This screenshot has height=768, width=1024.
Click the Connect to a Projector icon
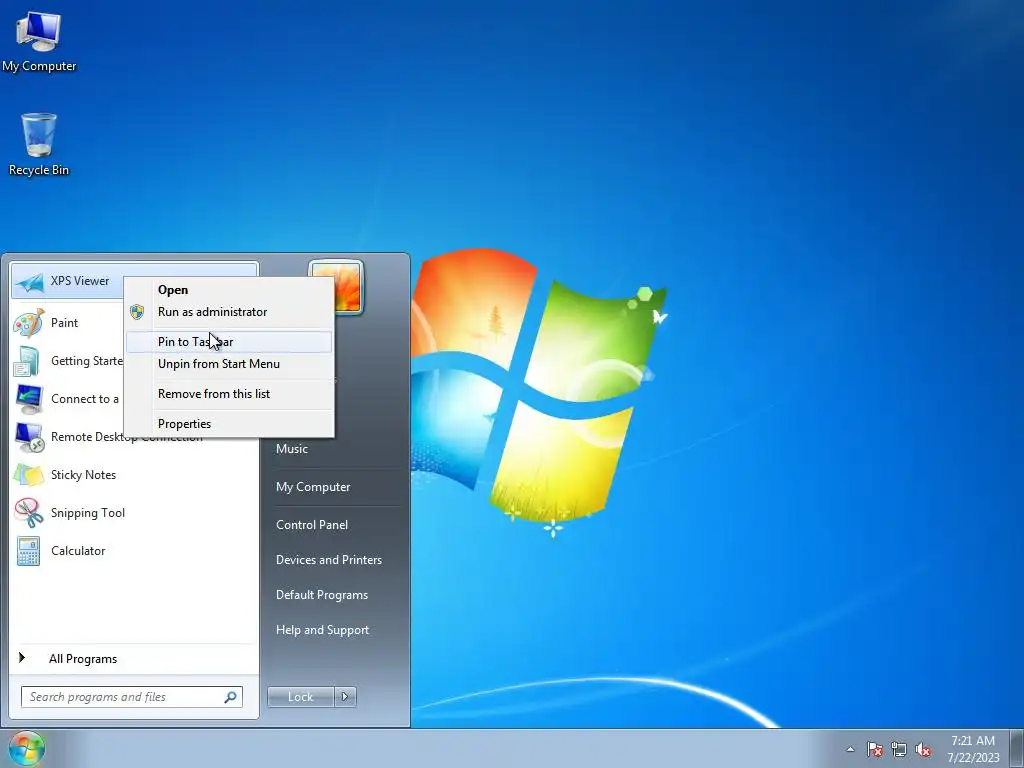click(x=29, y=399)
